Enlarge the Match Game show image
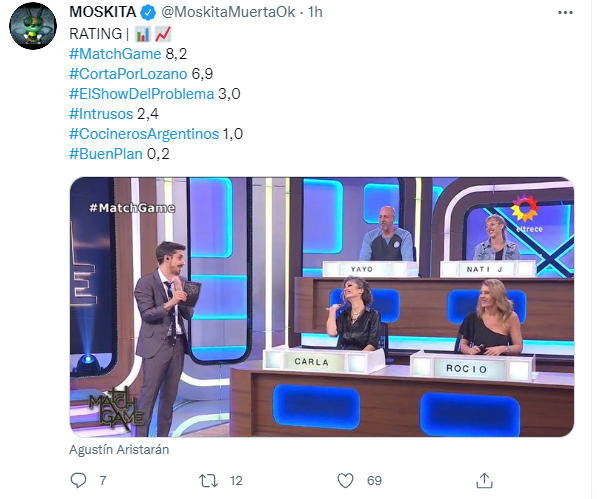The image size is (597, 499). point(322,307)
